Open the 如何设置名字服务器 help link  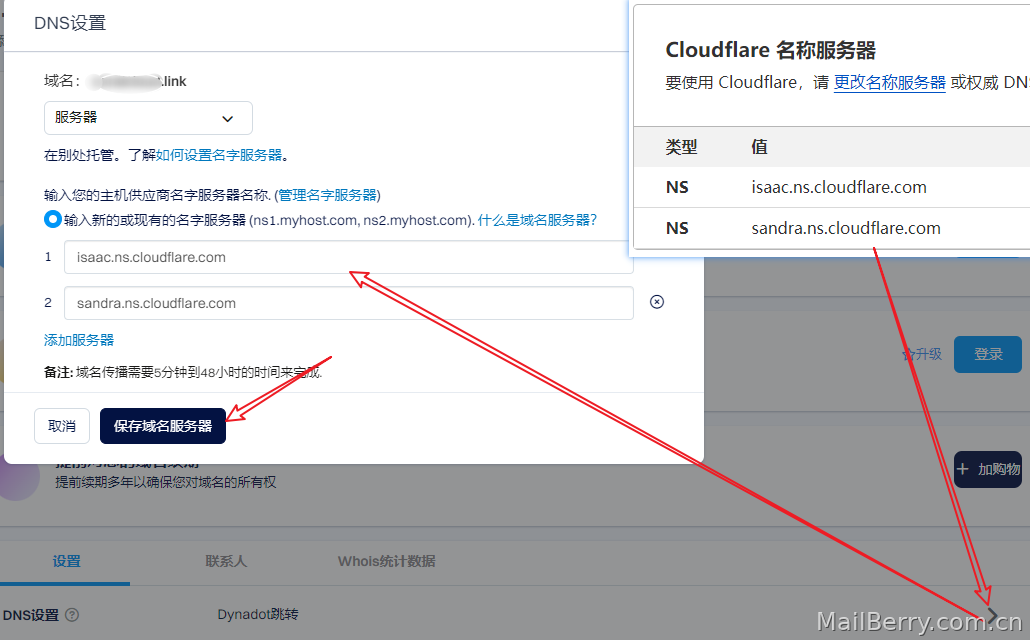click(x=219, y=155)
